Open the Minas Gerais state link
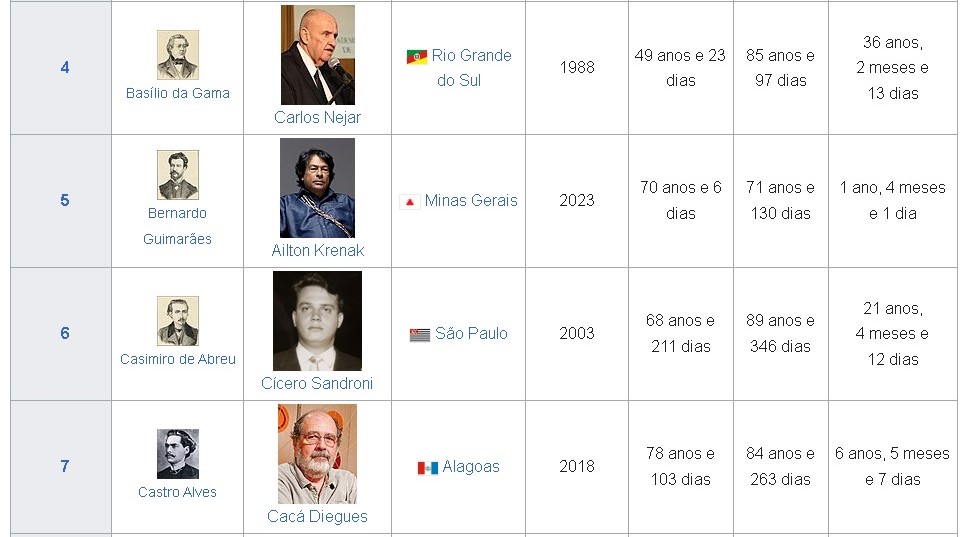 point(471,201)
